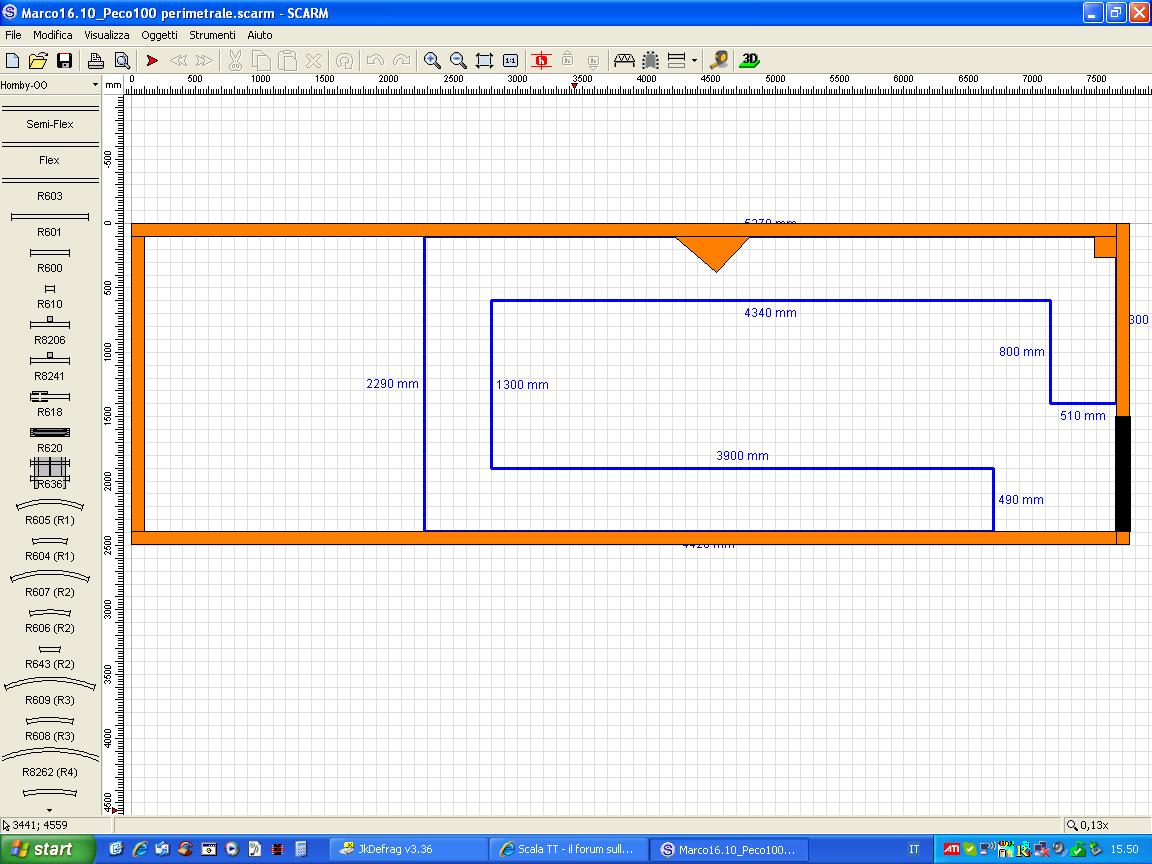Screen dimensions: 1152x864
Task: Open the layers icon dropdown arrow
Action: [694, 61]
